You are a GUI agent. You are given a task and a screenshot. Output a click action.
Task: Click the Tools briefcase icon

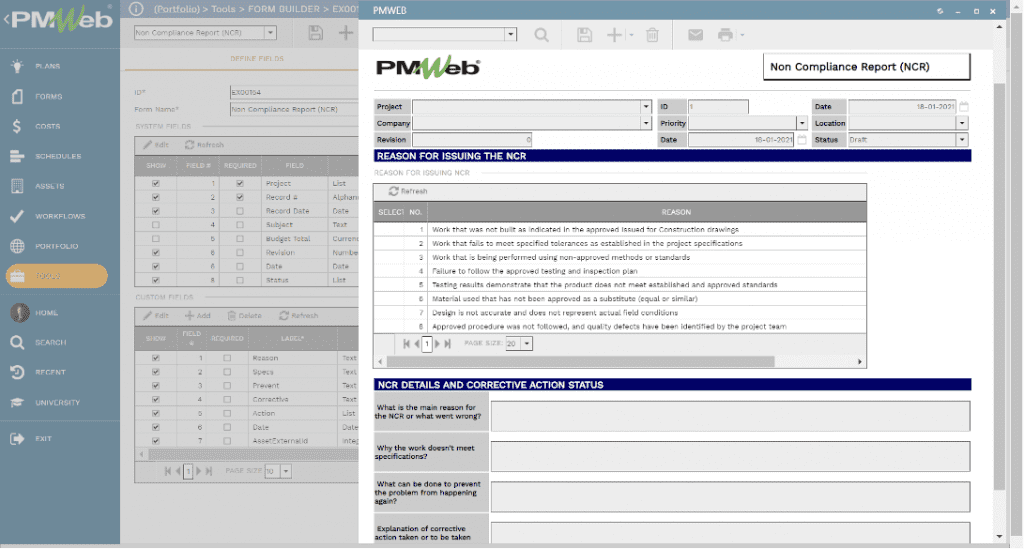18,276
